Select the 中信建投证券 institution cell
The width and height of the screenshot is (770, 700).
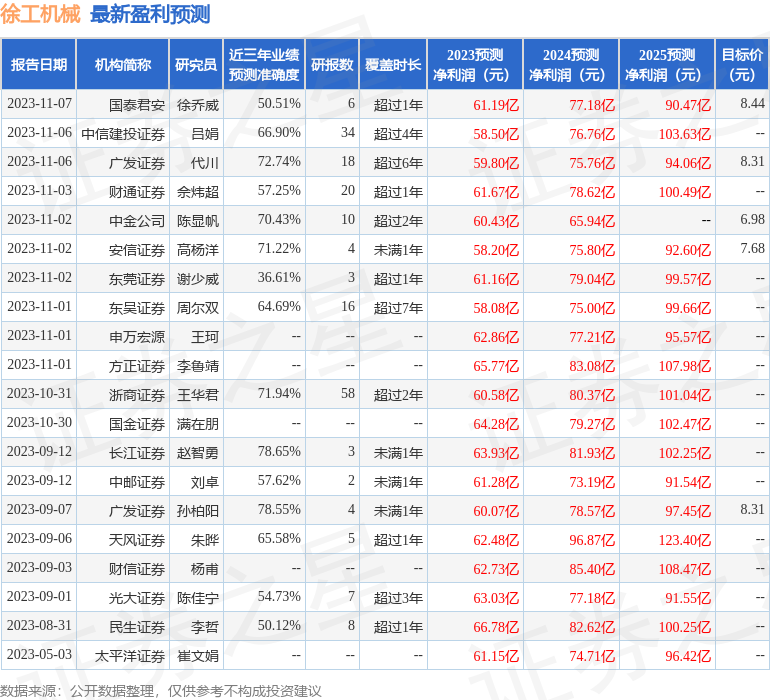tap(123, 134)
